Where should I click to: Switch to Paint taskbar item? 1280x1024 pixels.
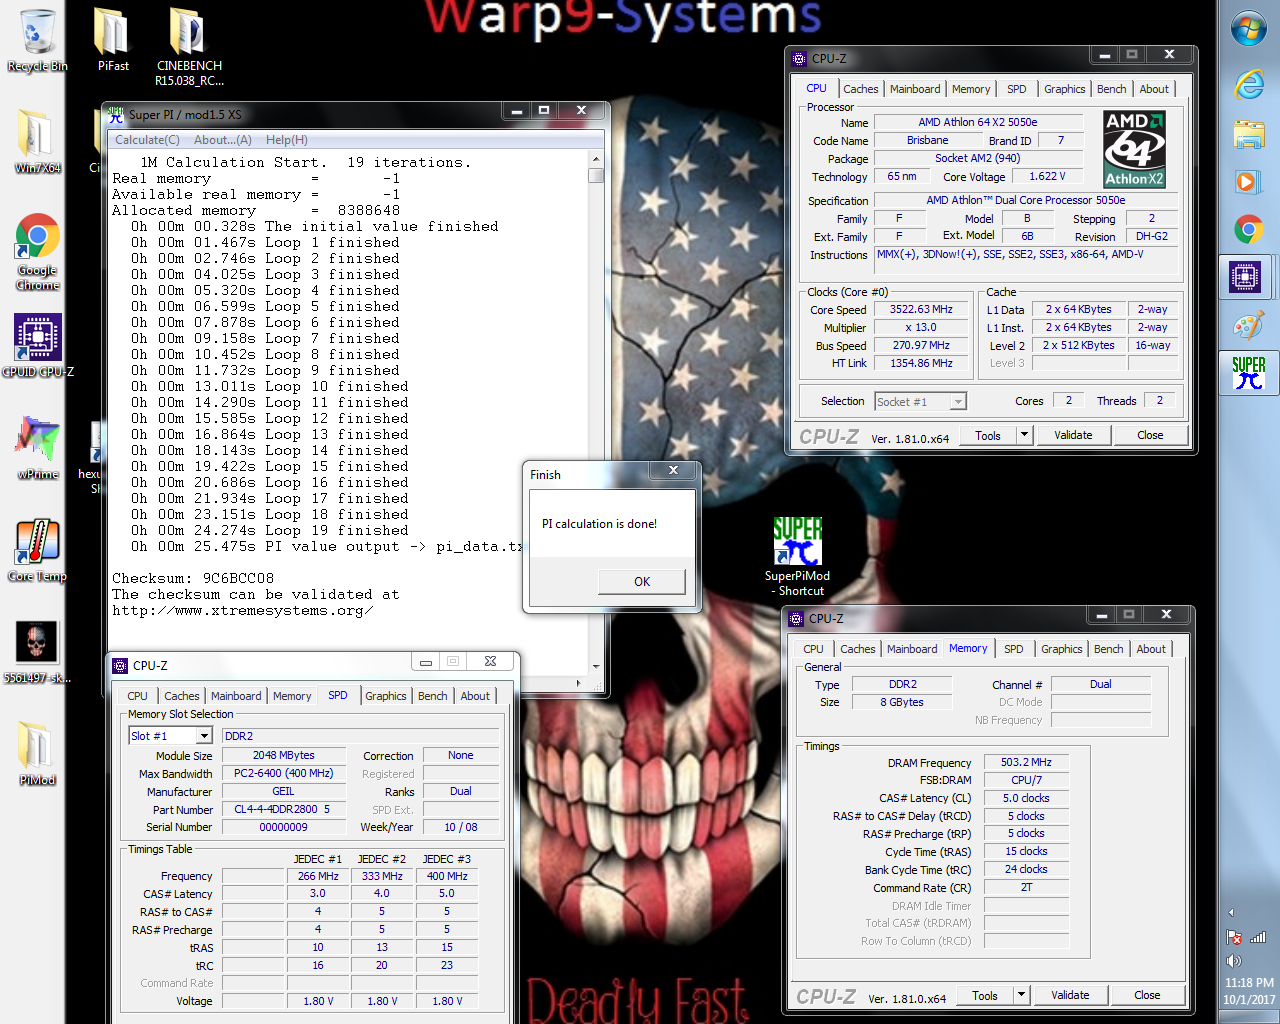click(x=1248, y=326)
